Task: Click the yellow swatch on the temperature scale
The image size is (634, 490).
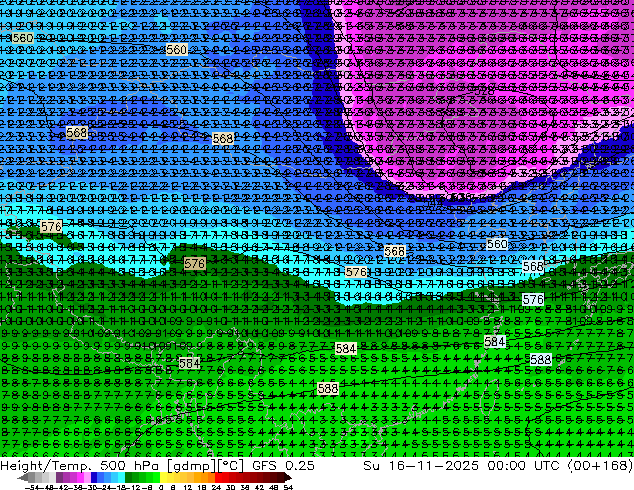Action: click(x=163, y=478)
